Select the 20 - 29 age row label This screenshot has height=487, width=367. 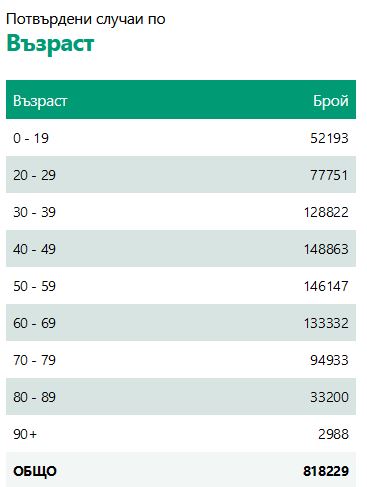tap(34, 175)
